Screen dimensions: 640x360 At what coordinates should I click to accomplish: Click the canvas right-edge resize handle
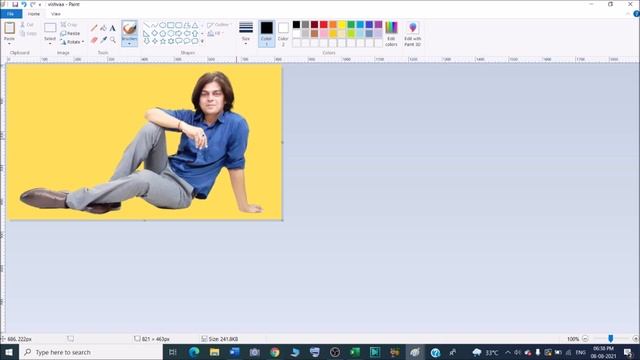tap(282, 142)
